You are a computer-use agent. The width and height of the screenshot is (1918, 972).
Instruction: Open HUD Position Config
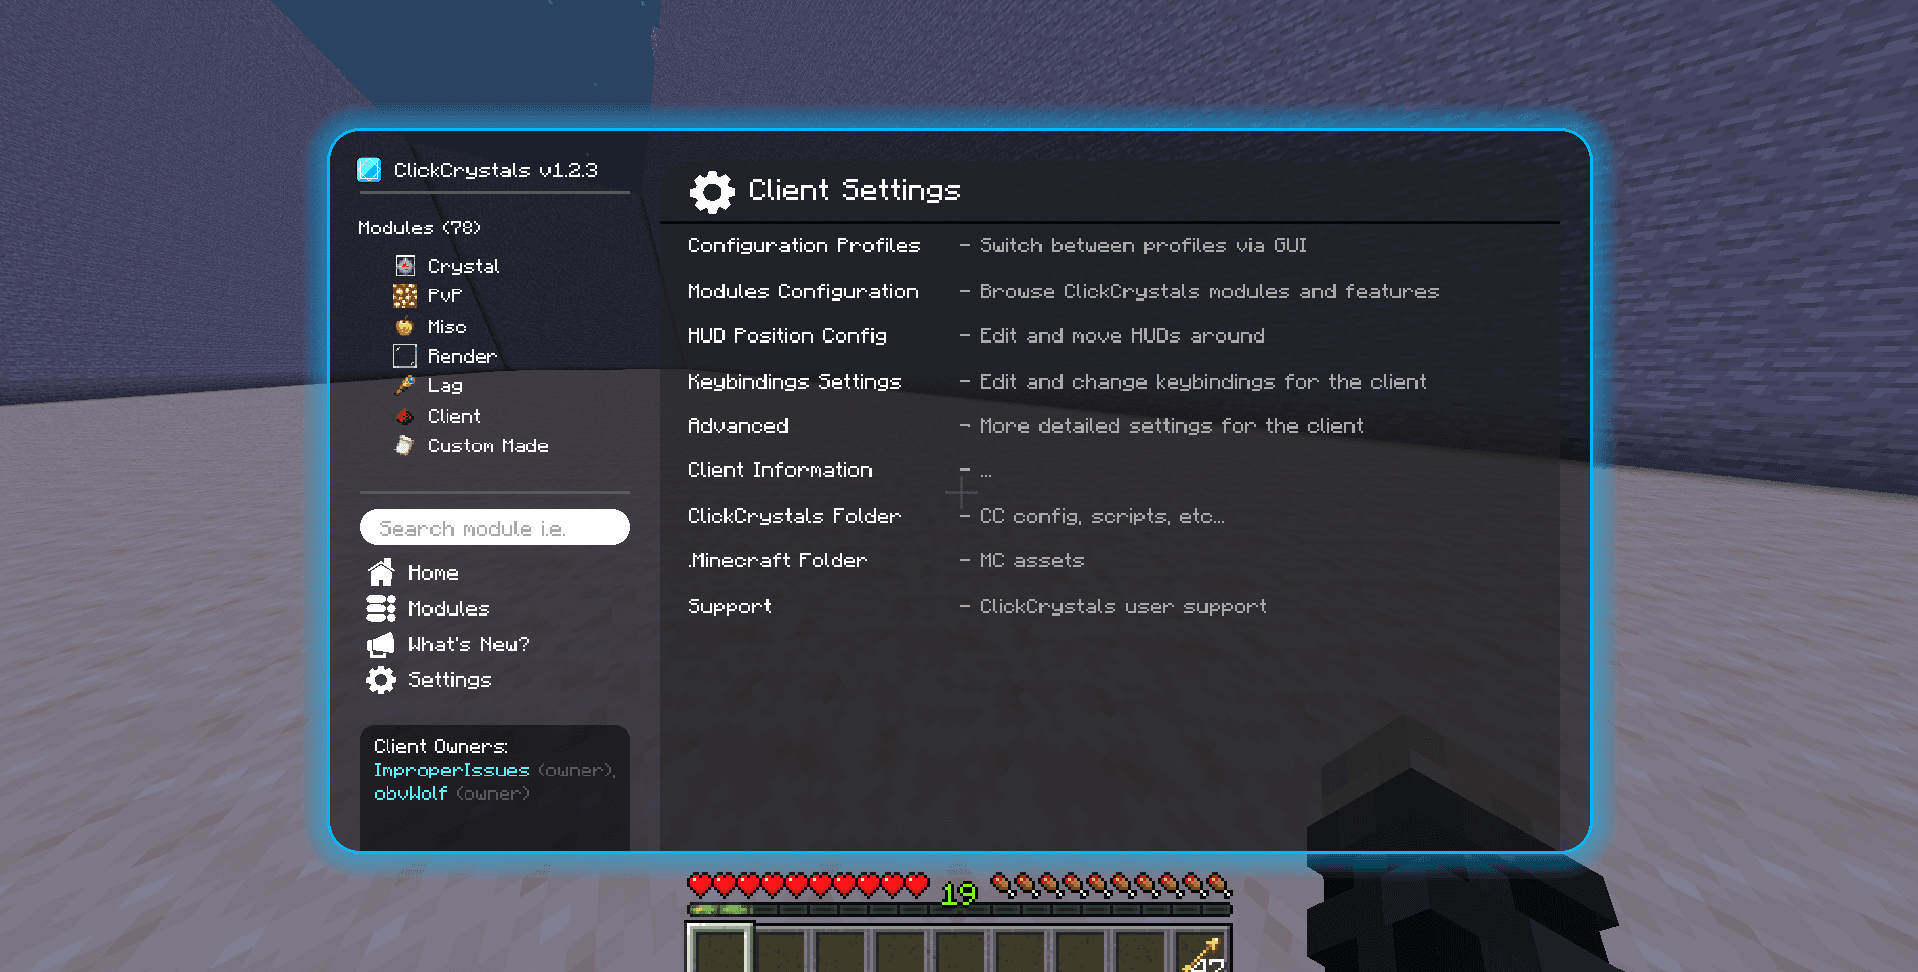pos(787,336)
